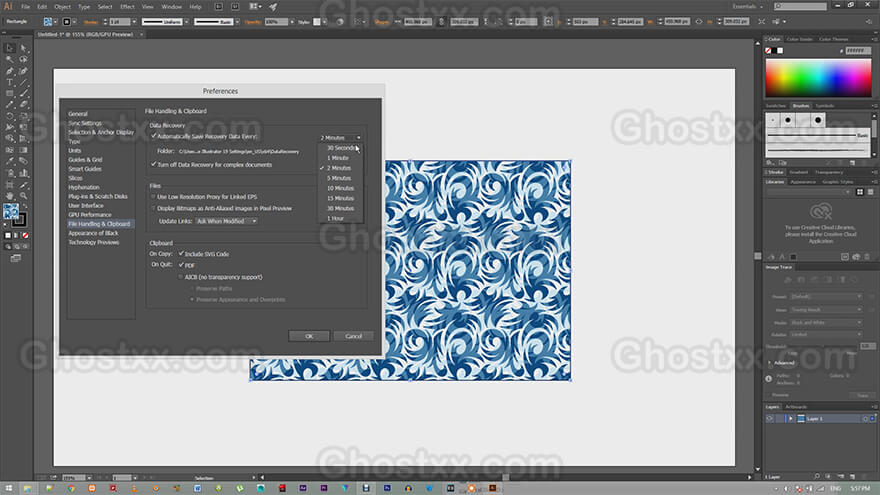Viewport: 880px width, 495px height.
Task: Open the Window menu
Action: [171, 7]
